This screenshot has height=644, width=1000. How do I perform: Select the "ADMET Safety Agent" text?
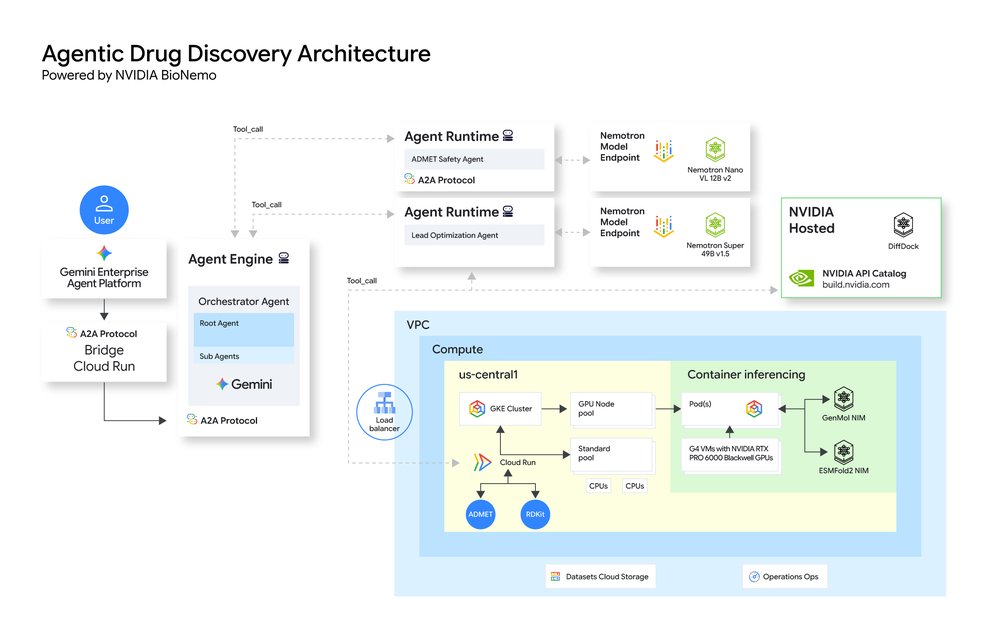(447, 159)
